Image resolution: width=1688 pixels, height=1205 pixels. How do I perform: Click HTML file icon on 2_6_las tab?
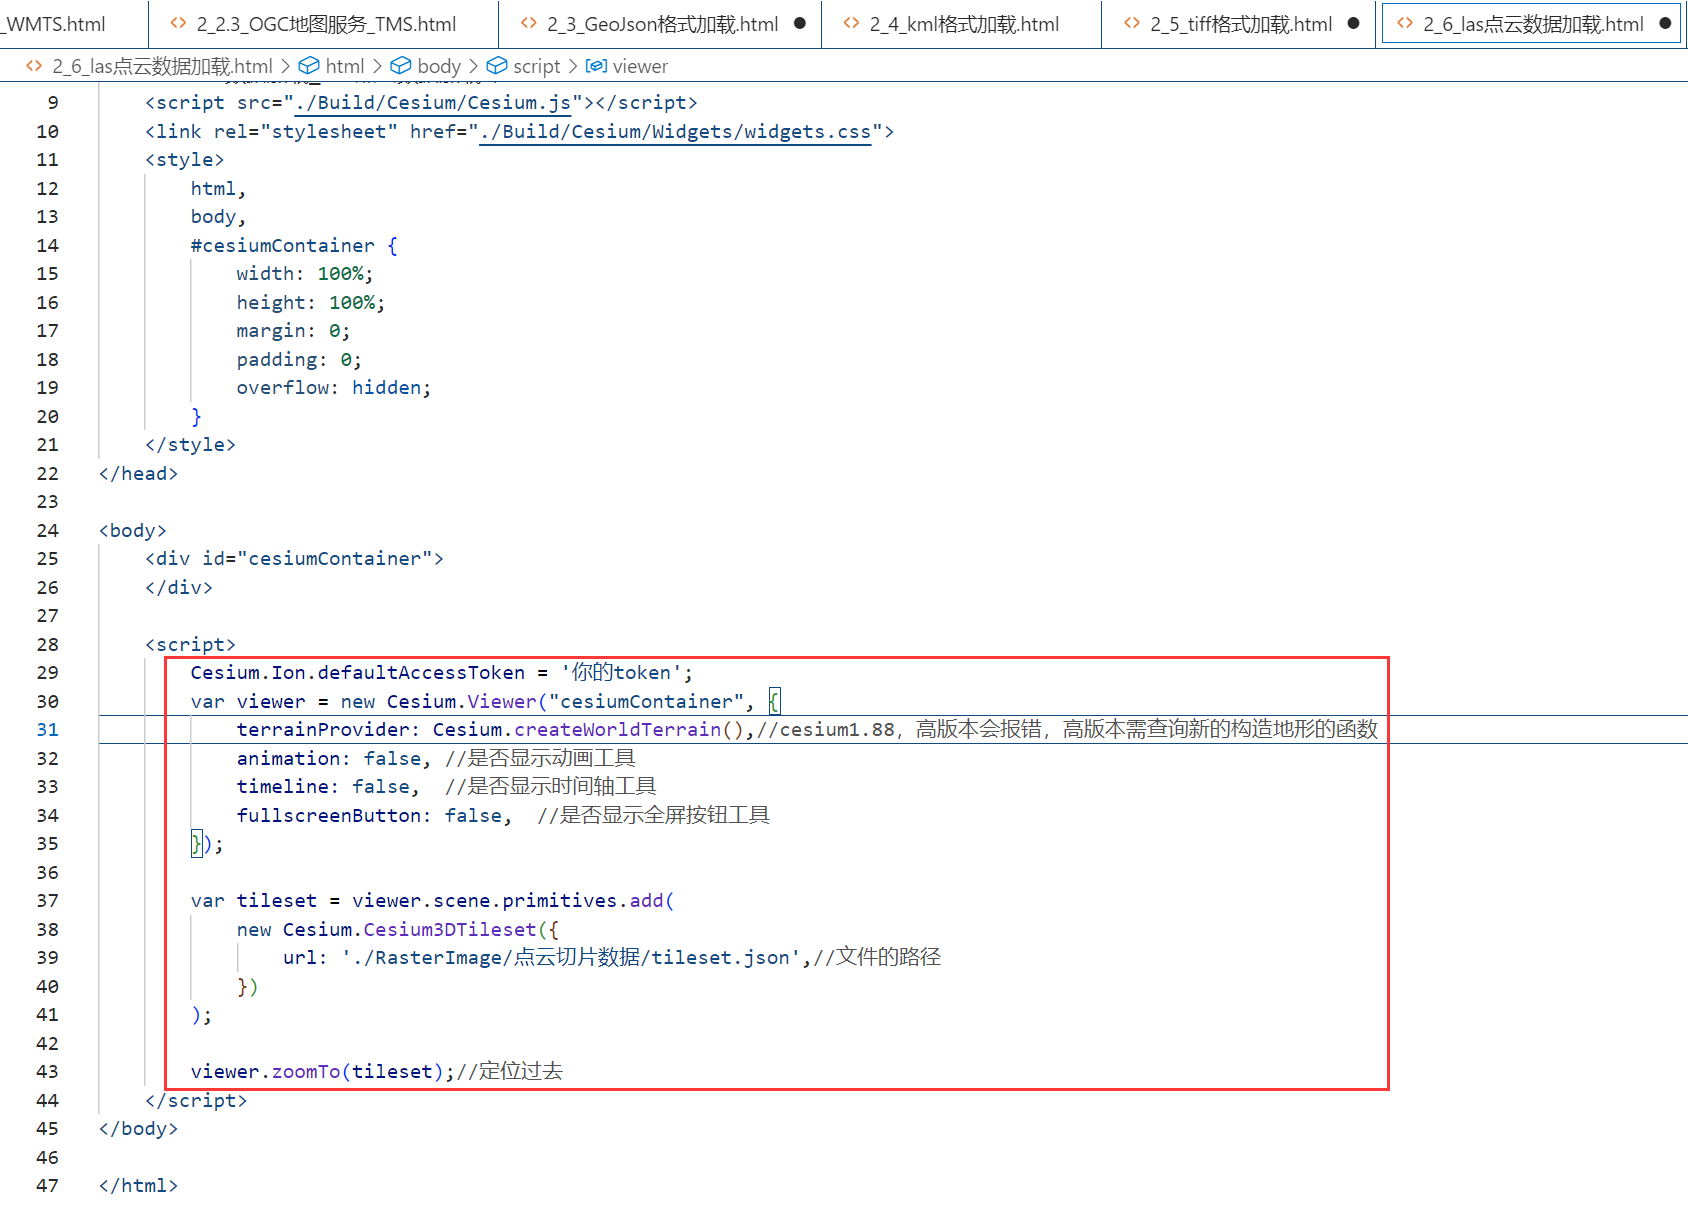pyautogui.click(x=1405, y=23)
